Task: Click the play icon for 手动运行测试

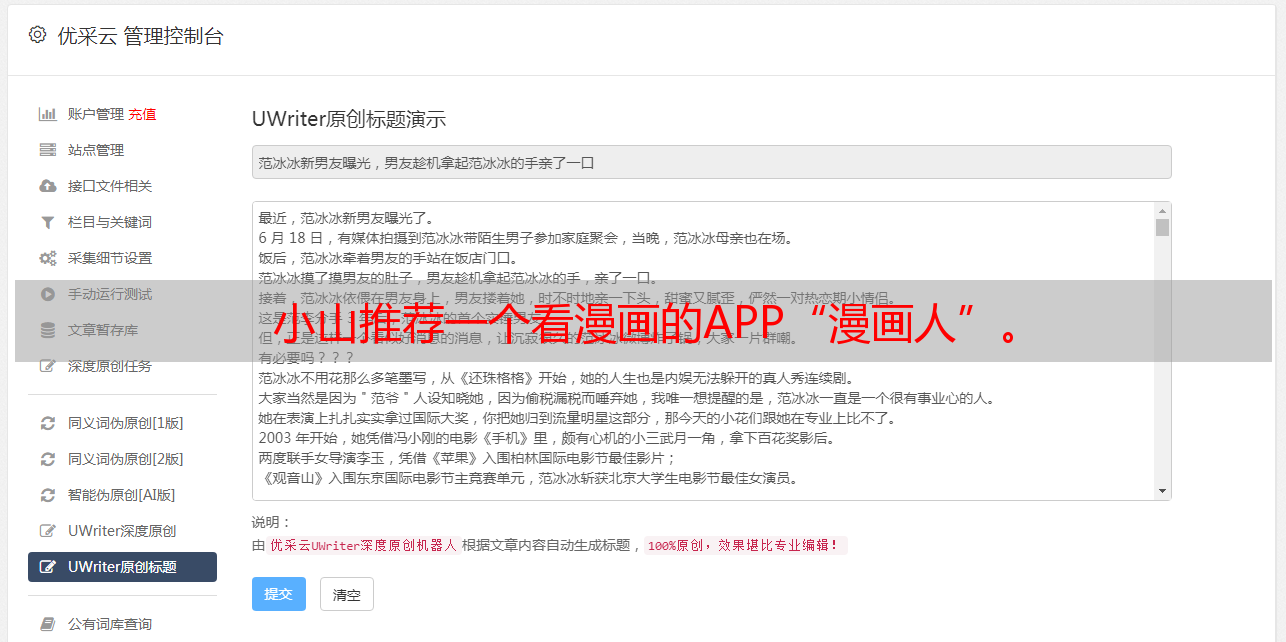Action: 47,294
